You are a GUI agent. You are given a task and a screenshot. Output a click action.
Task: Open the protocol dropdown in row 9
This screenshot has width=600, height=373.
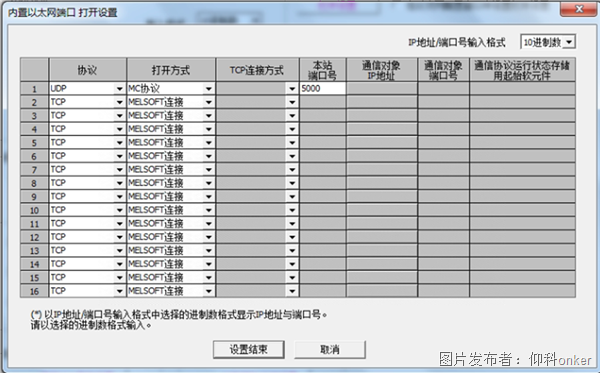pyautogui.click(x=119, y=197)
